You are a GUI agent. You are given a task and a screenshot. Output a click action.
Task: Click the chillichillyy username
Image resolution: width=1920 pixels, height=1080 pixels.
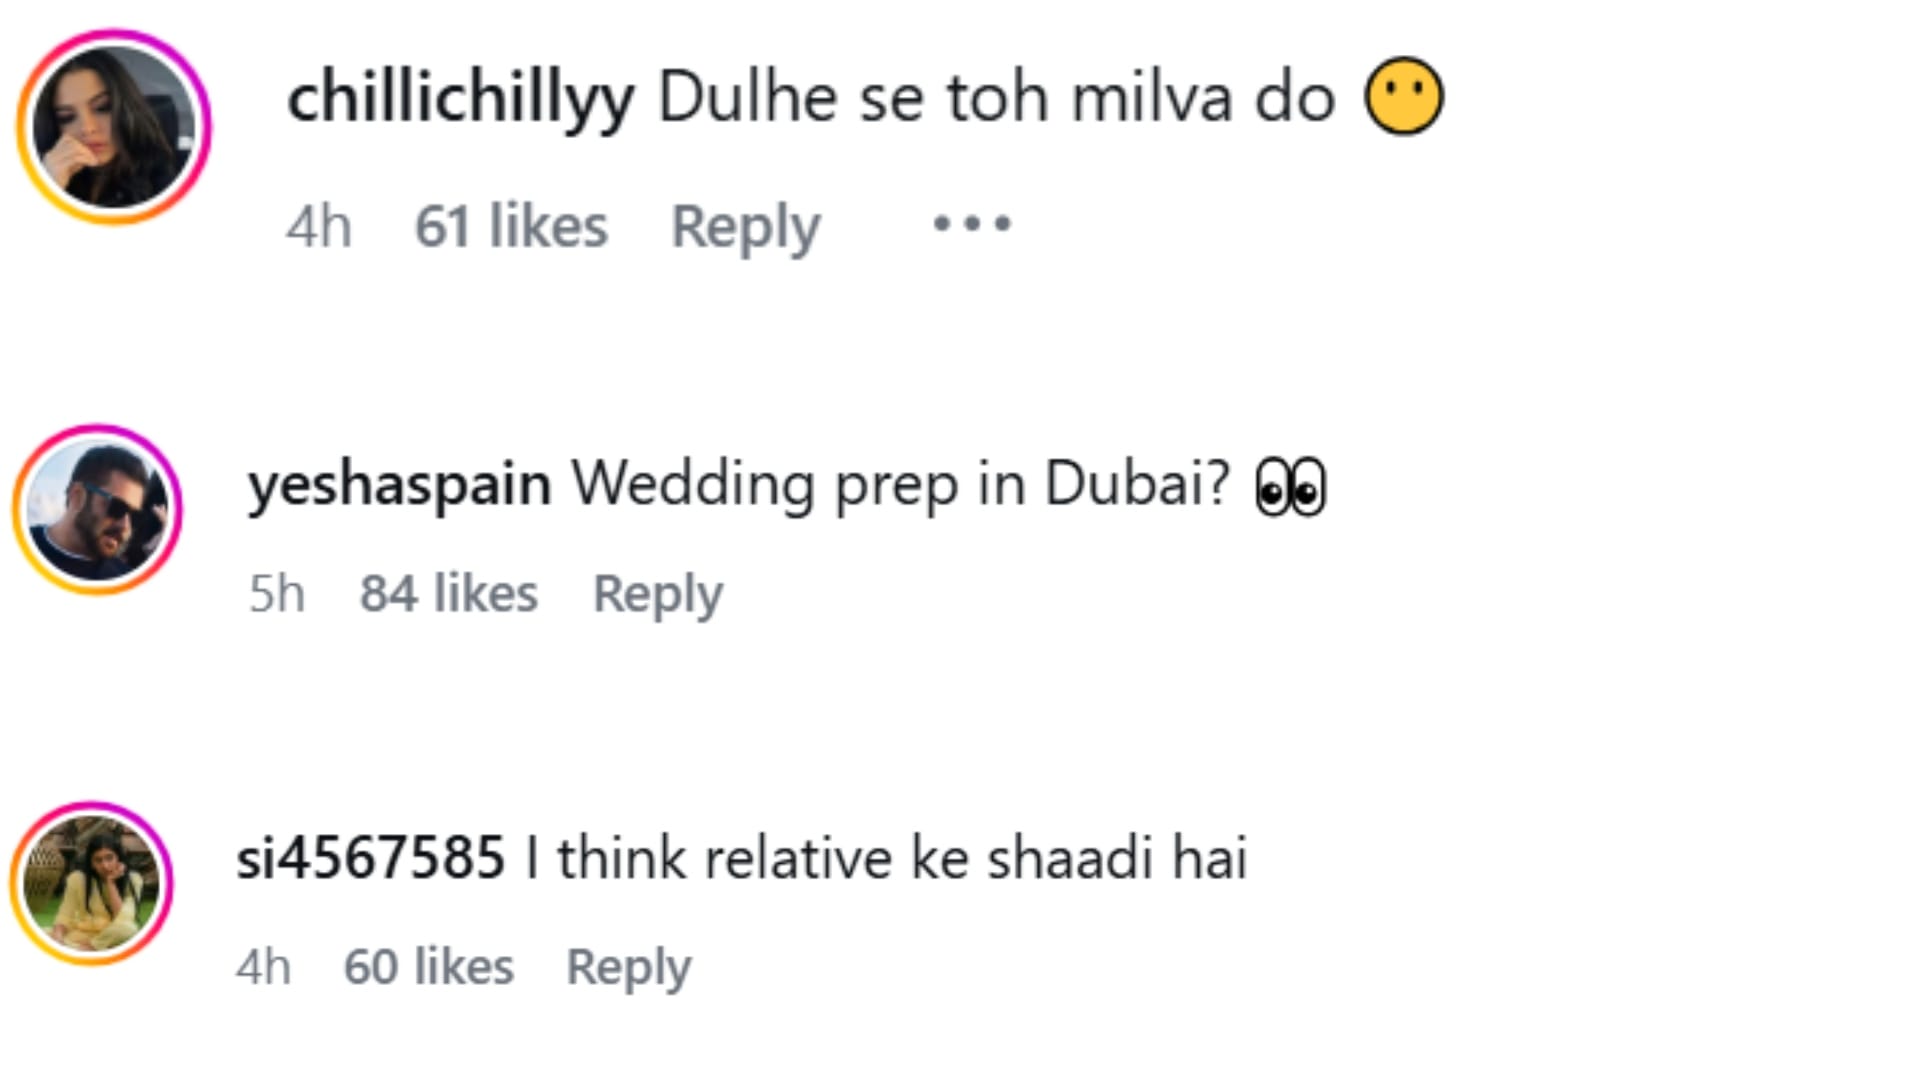[461, 98]
